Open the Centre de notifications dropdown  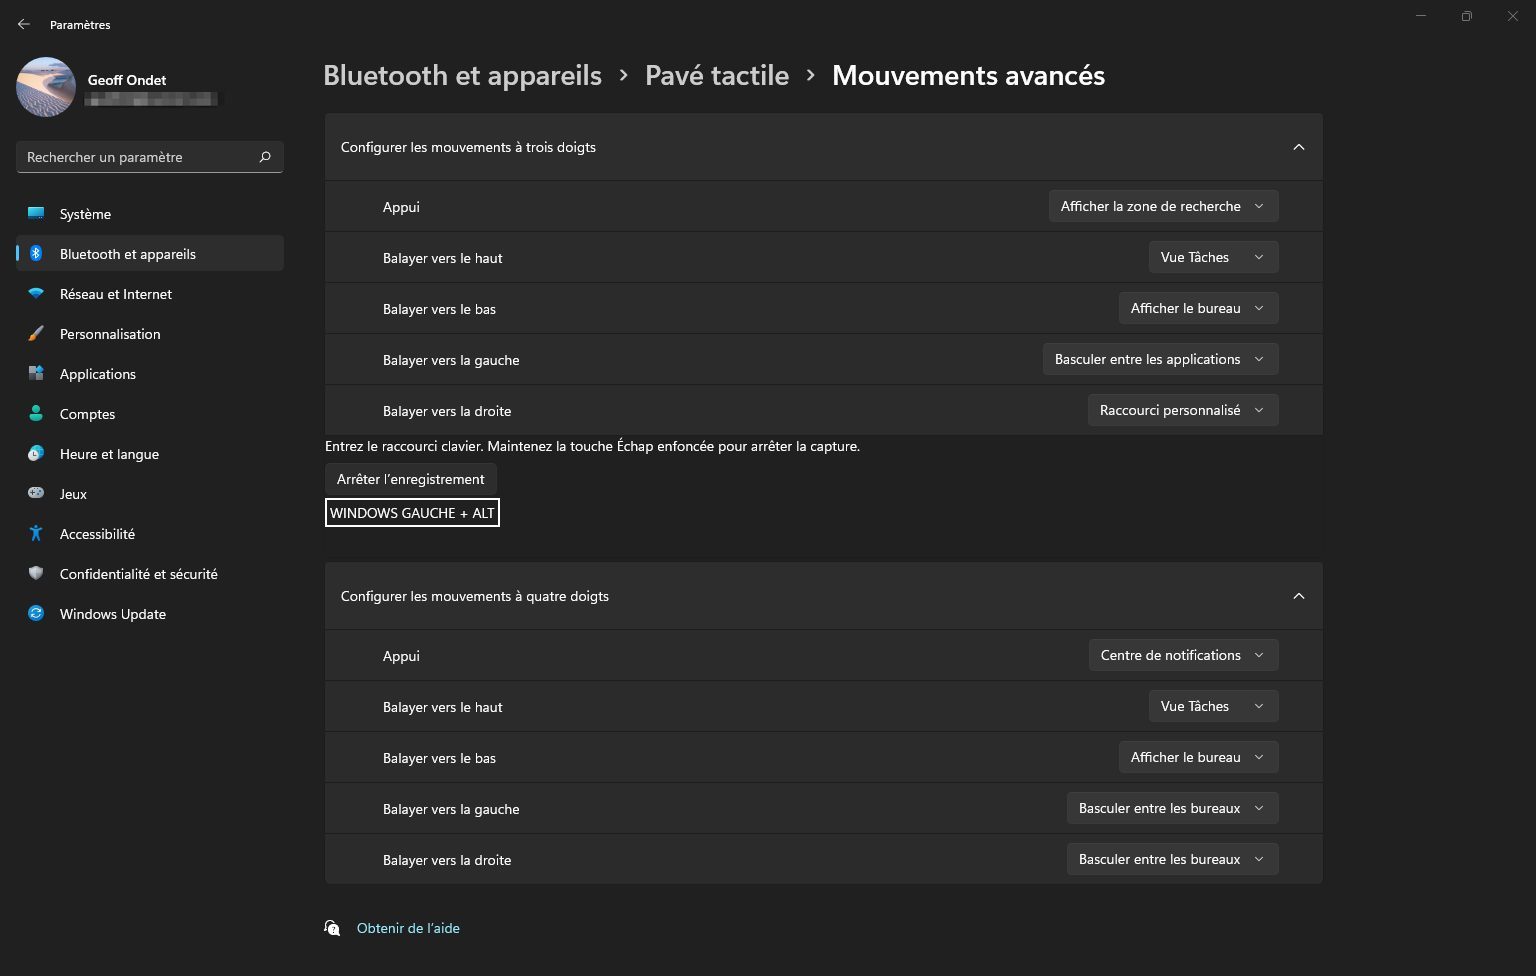(x=1183, y=655)
